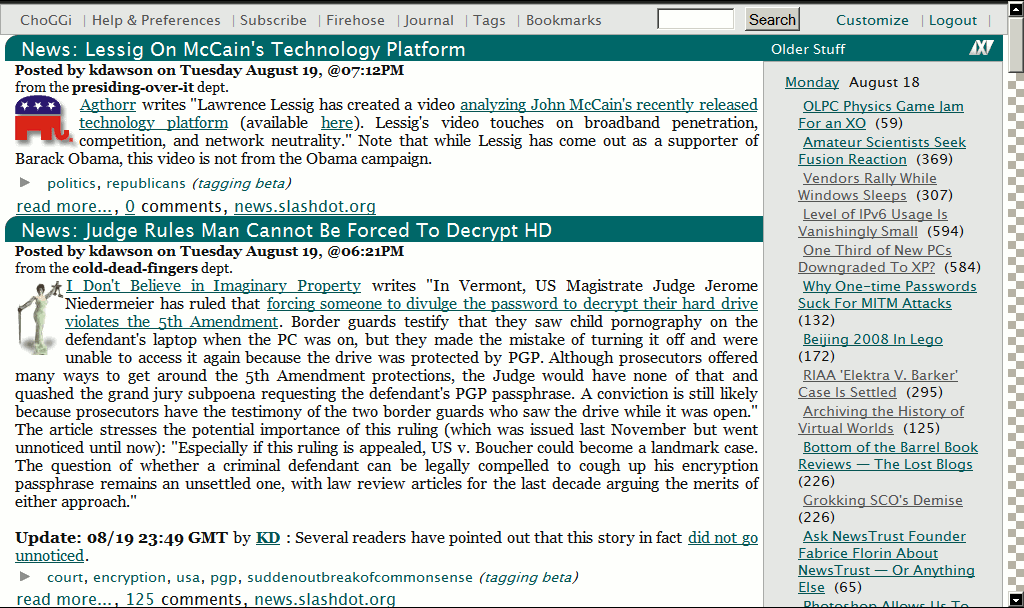This screenshot has width=1024, height=608.
Task: Click the 'here' platform link
Action: coord(337,123)
